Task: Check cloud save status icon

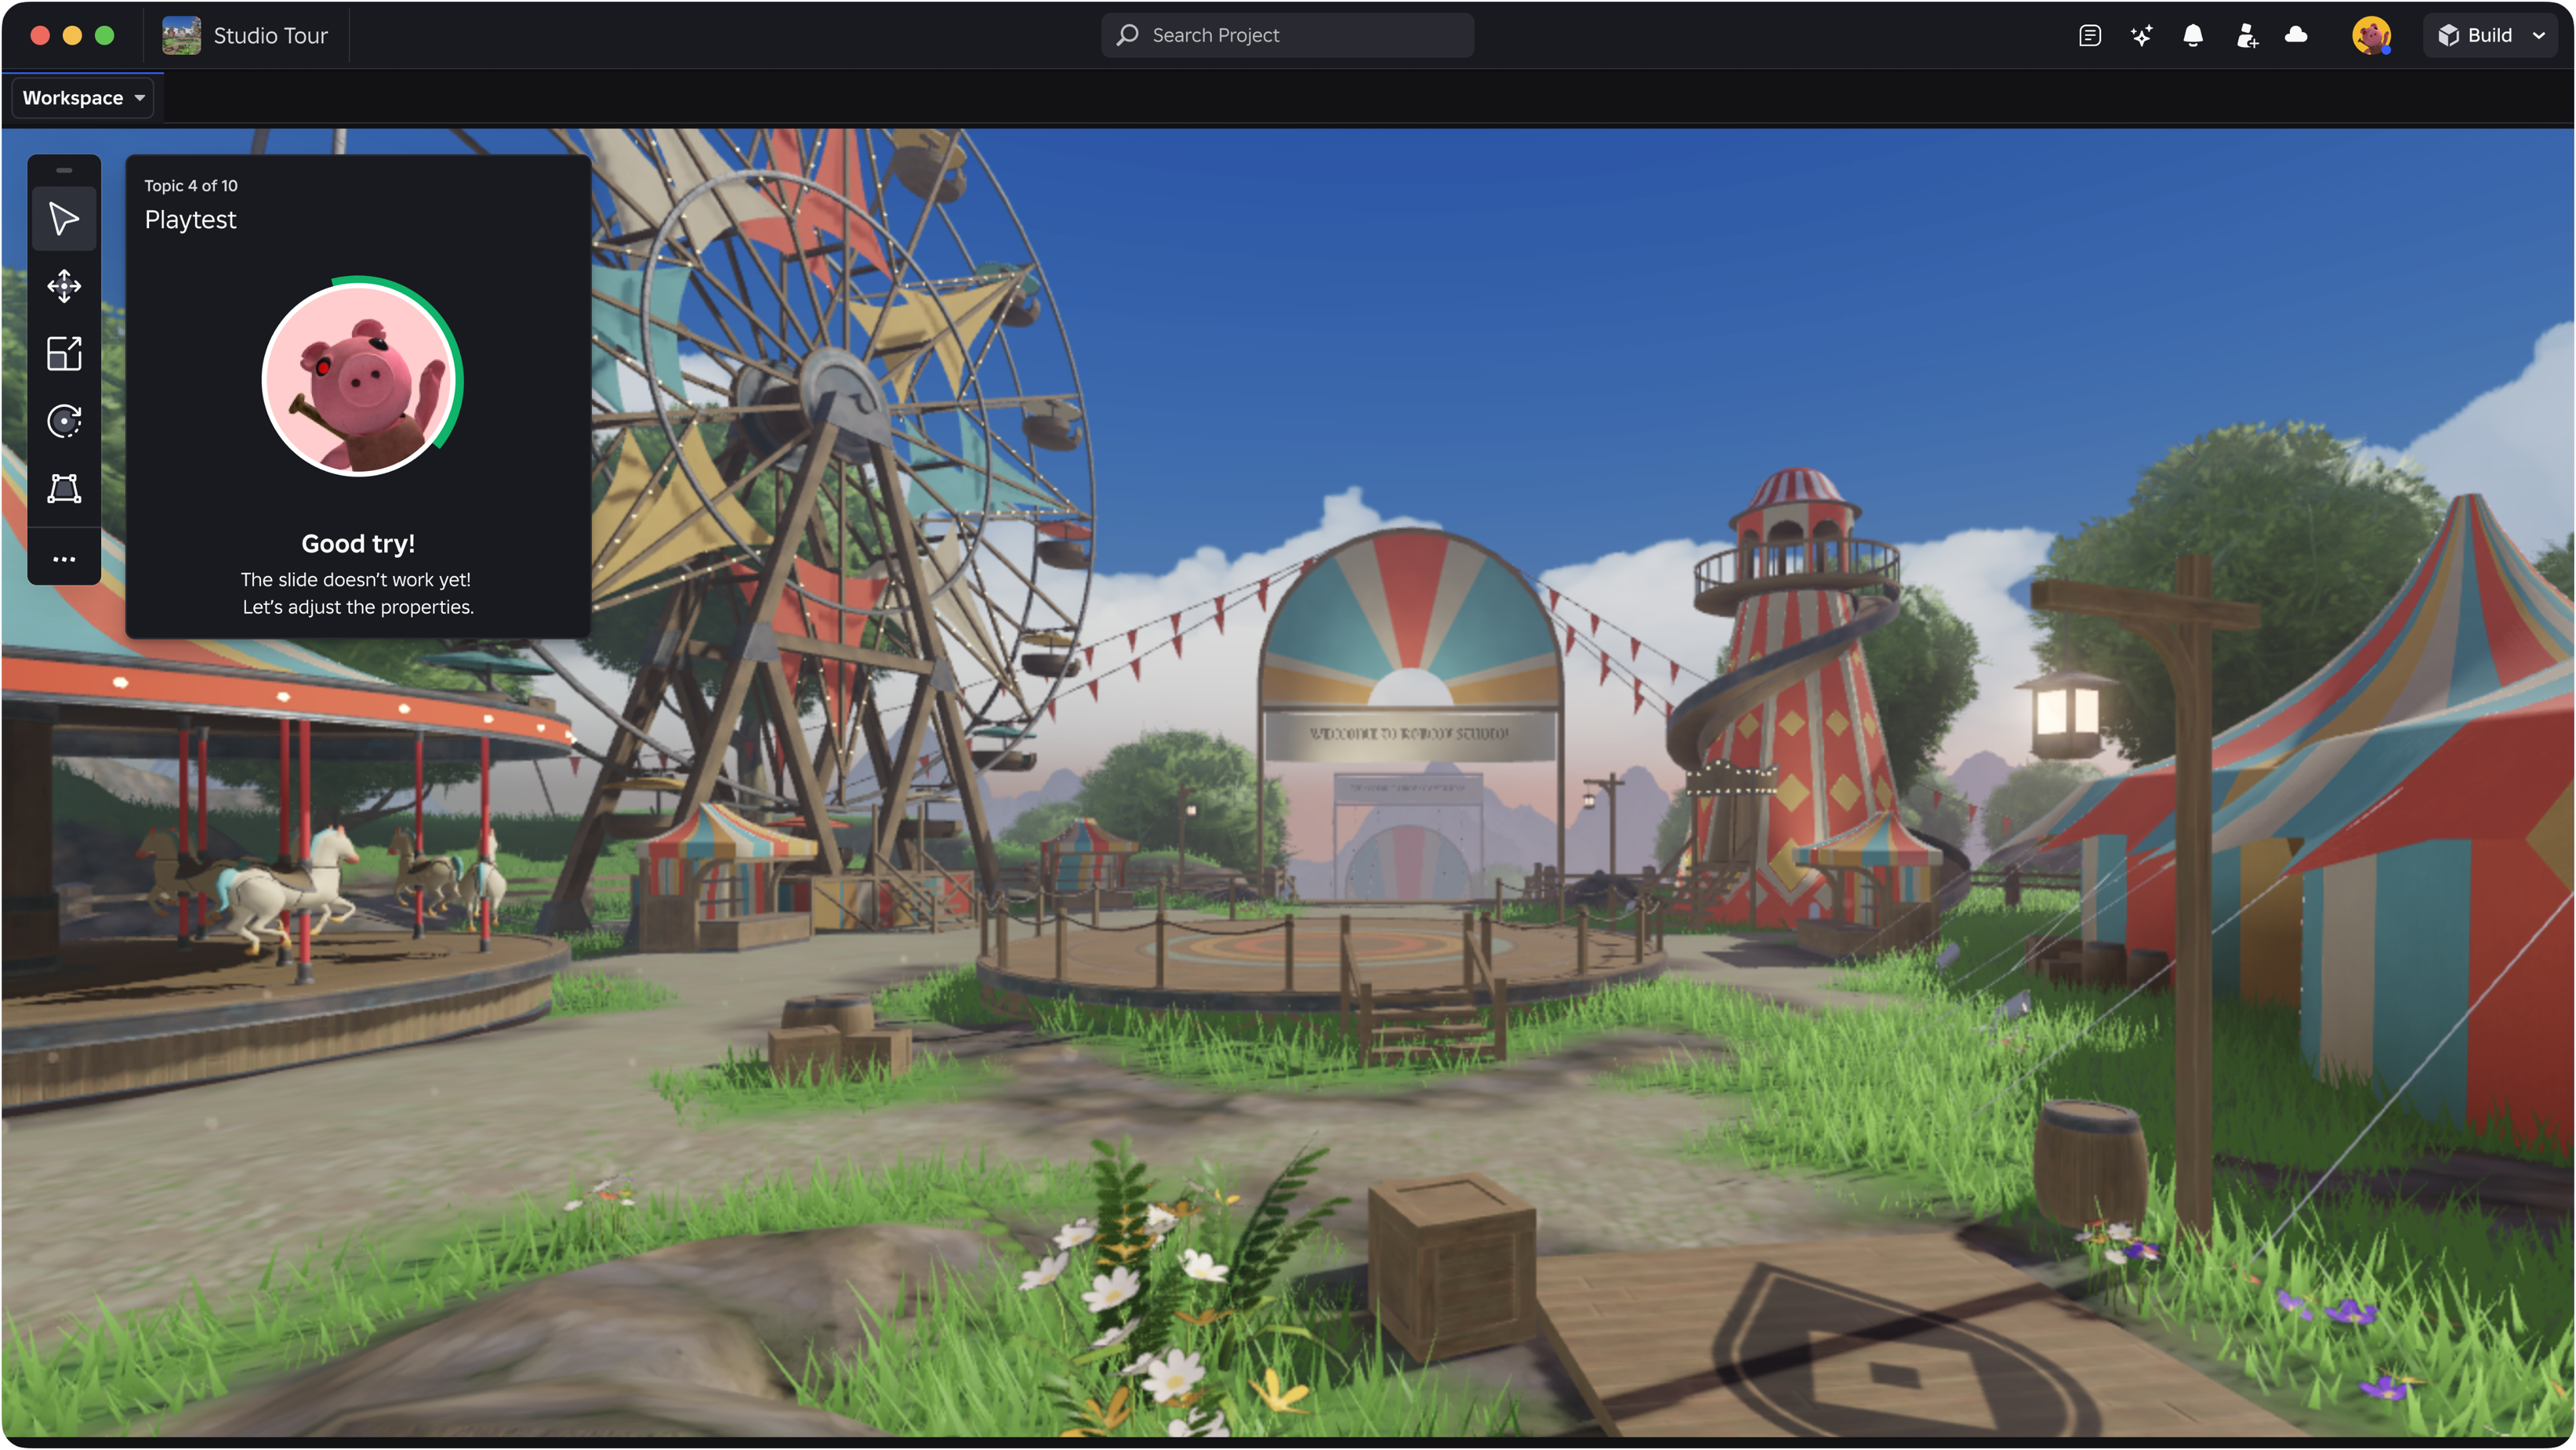Action: click(2296, 35)
